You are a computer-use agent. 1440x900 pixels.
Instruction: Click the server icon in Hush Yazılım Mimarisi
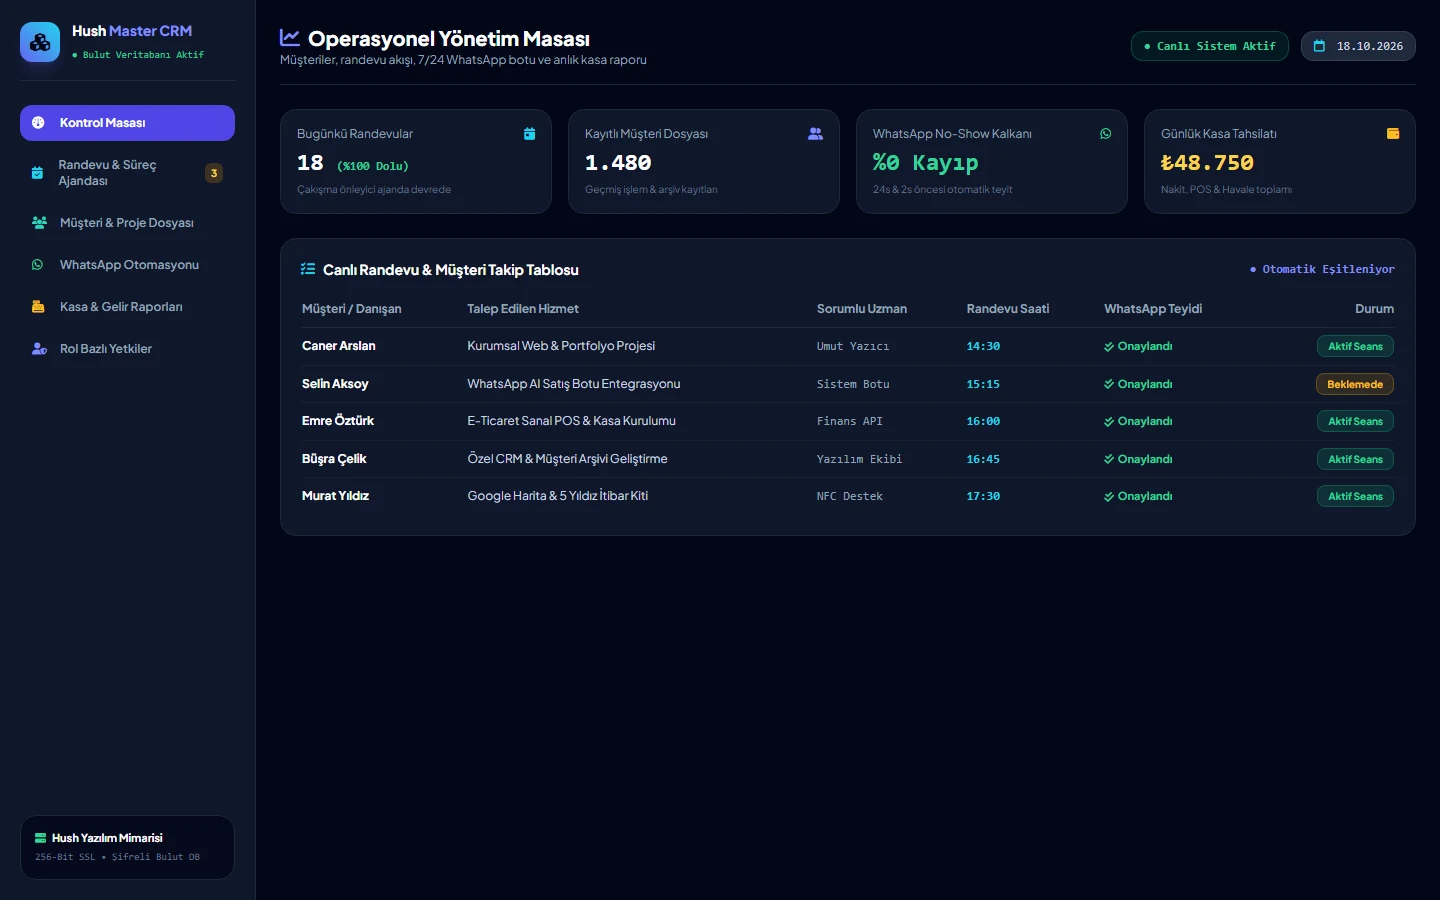[41, 838]
